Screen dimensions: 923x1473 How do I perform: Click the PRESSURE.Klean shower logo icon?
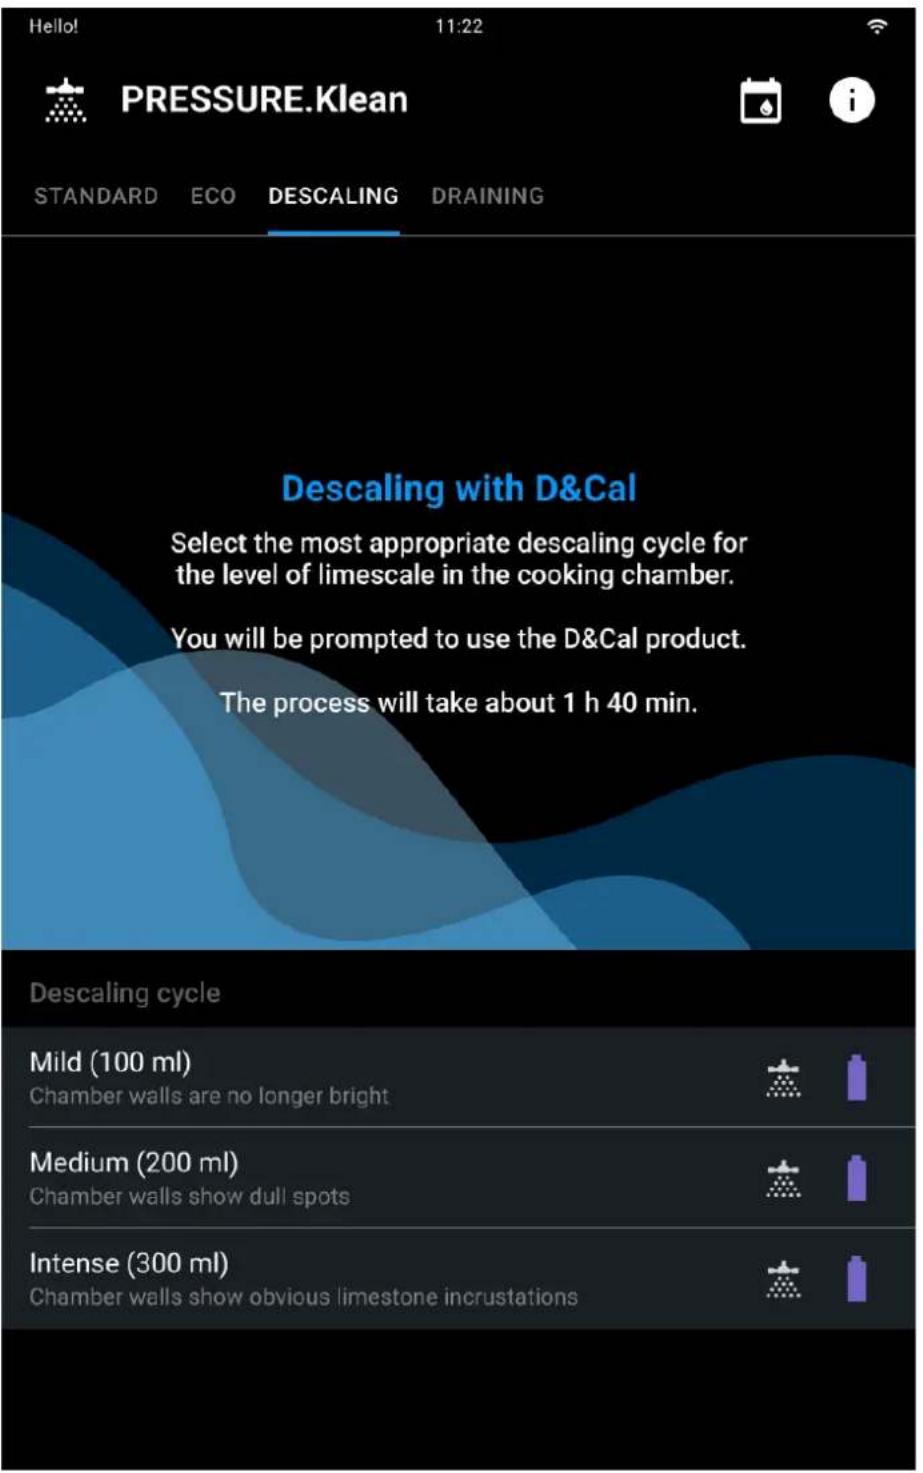point(66,100)
